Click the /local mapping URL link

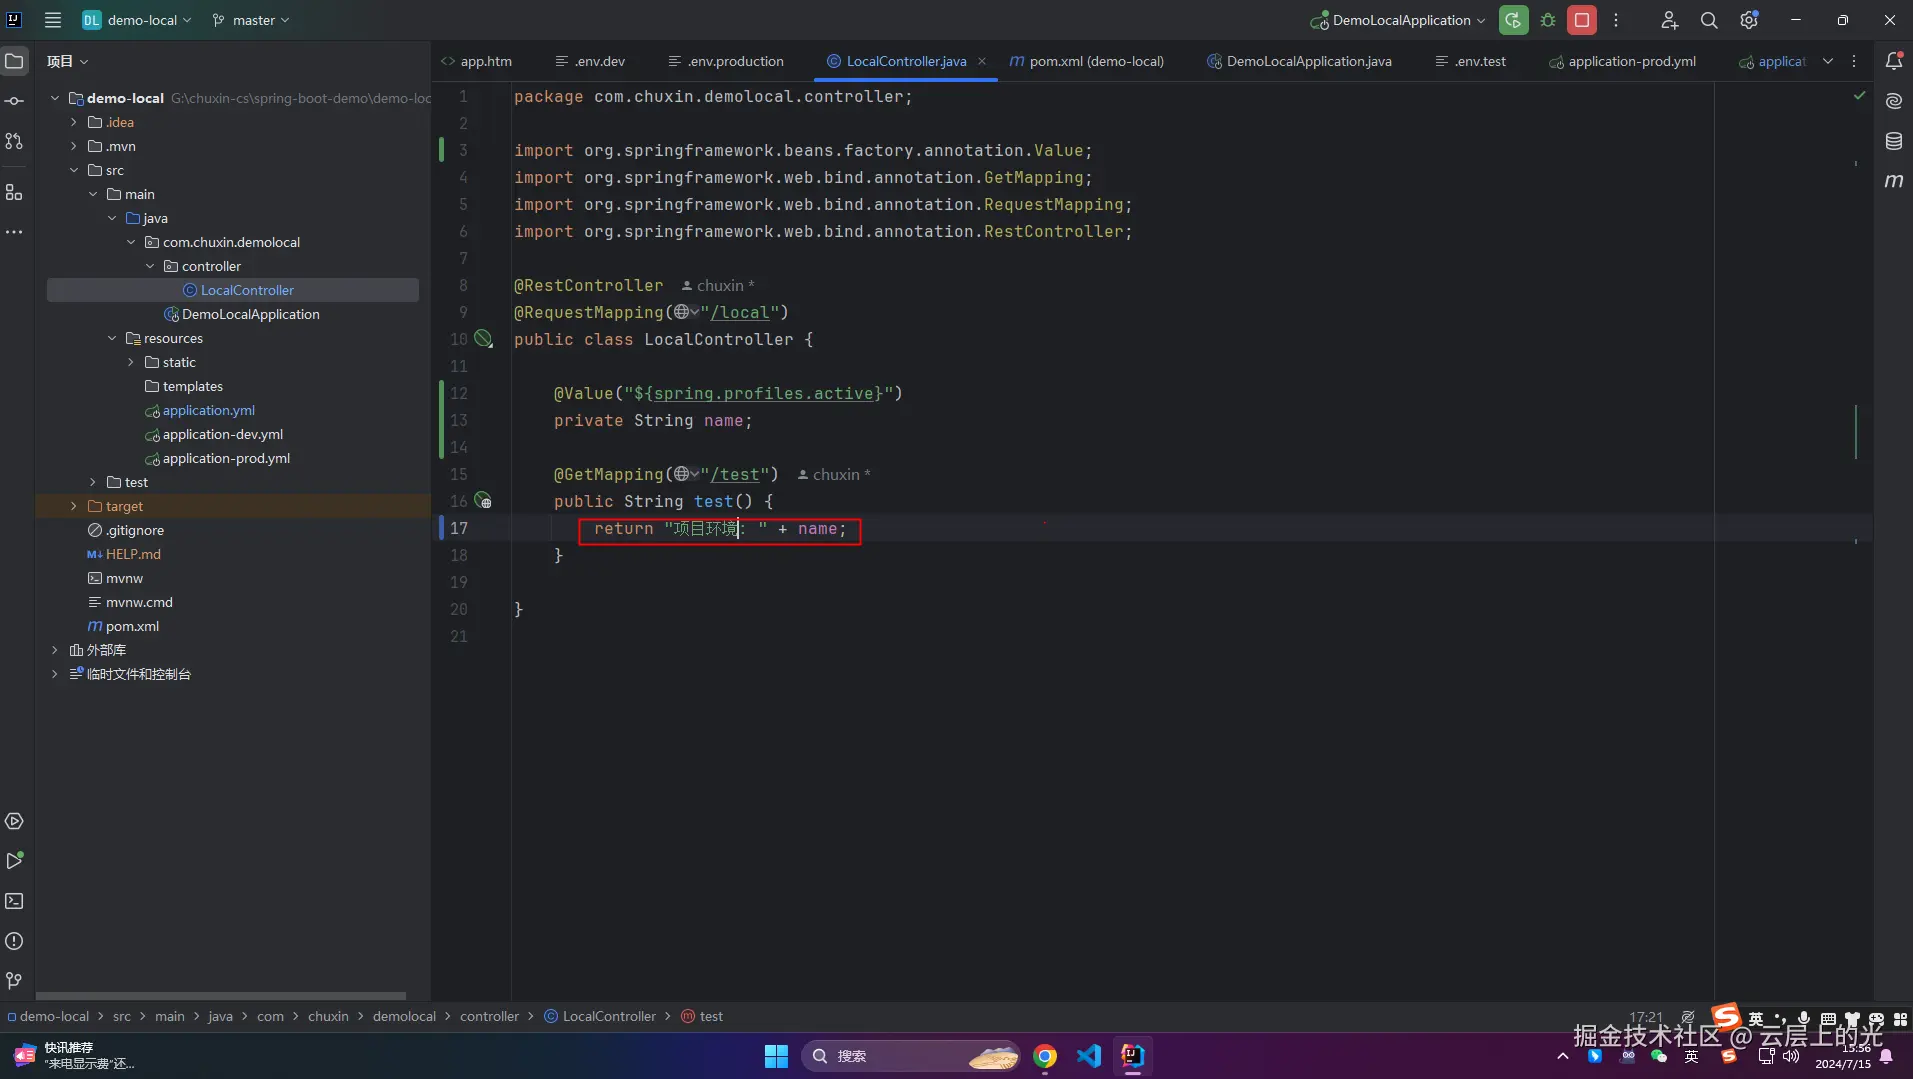tap(740, 312)
